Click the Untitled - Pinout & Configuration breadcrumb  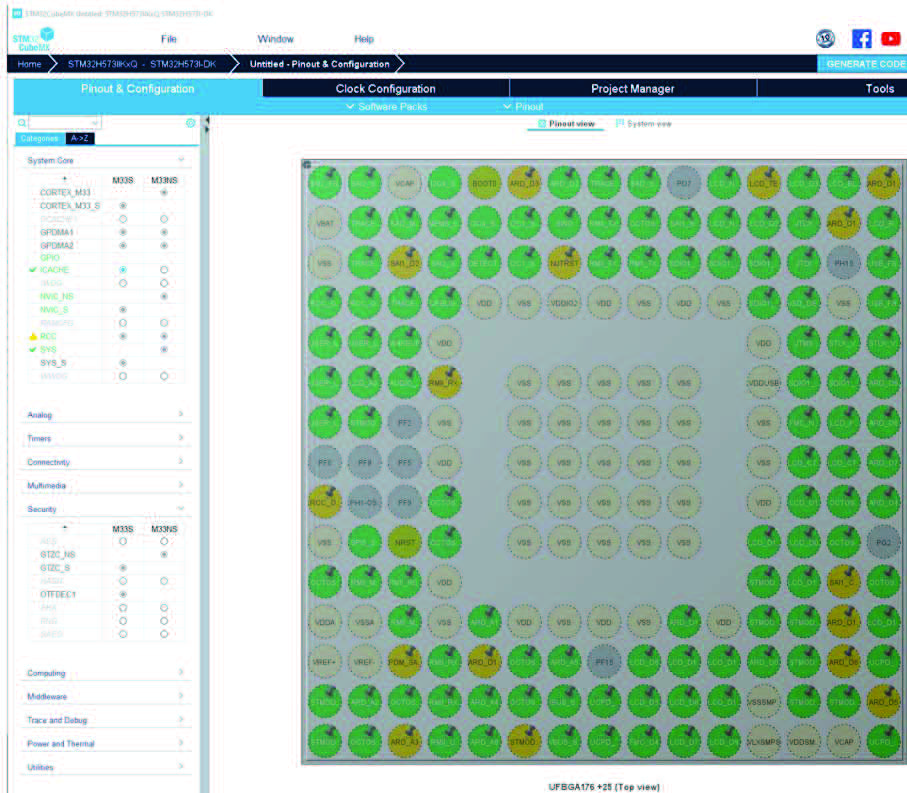tap(319, 64)
